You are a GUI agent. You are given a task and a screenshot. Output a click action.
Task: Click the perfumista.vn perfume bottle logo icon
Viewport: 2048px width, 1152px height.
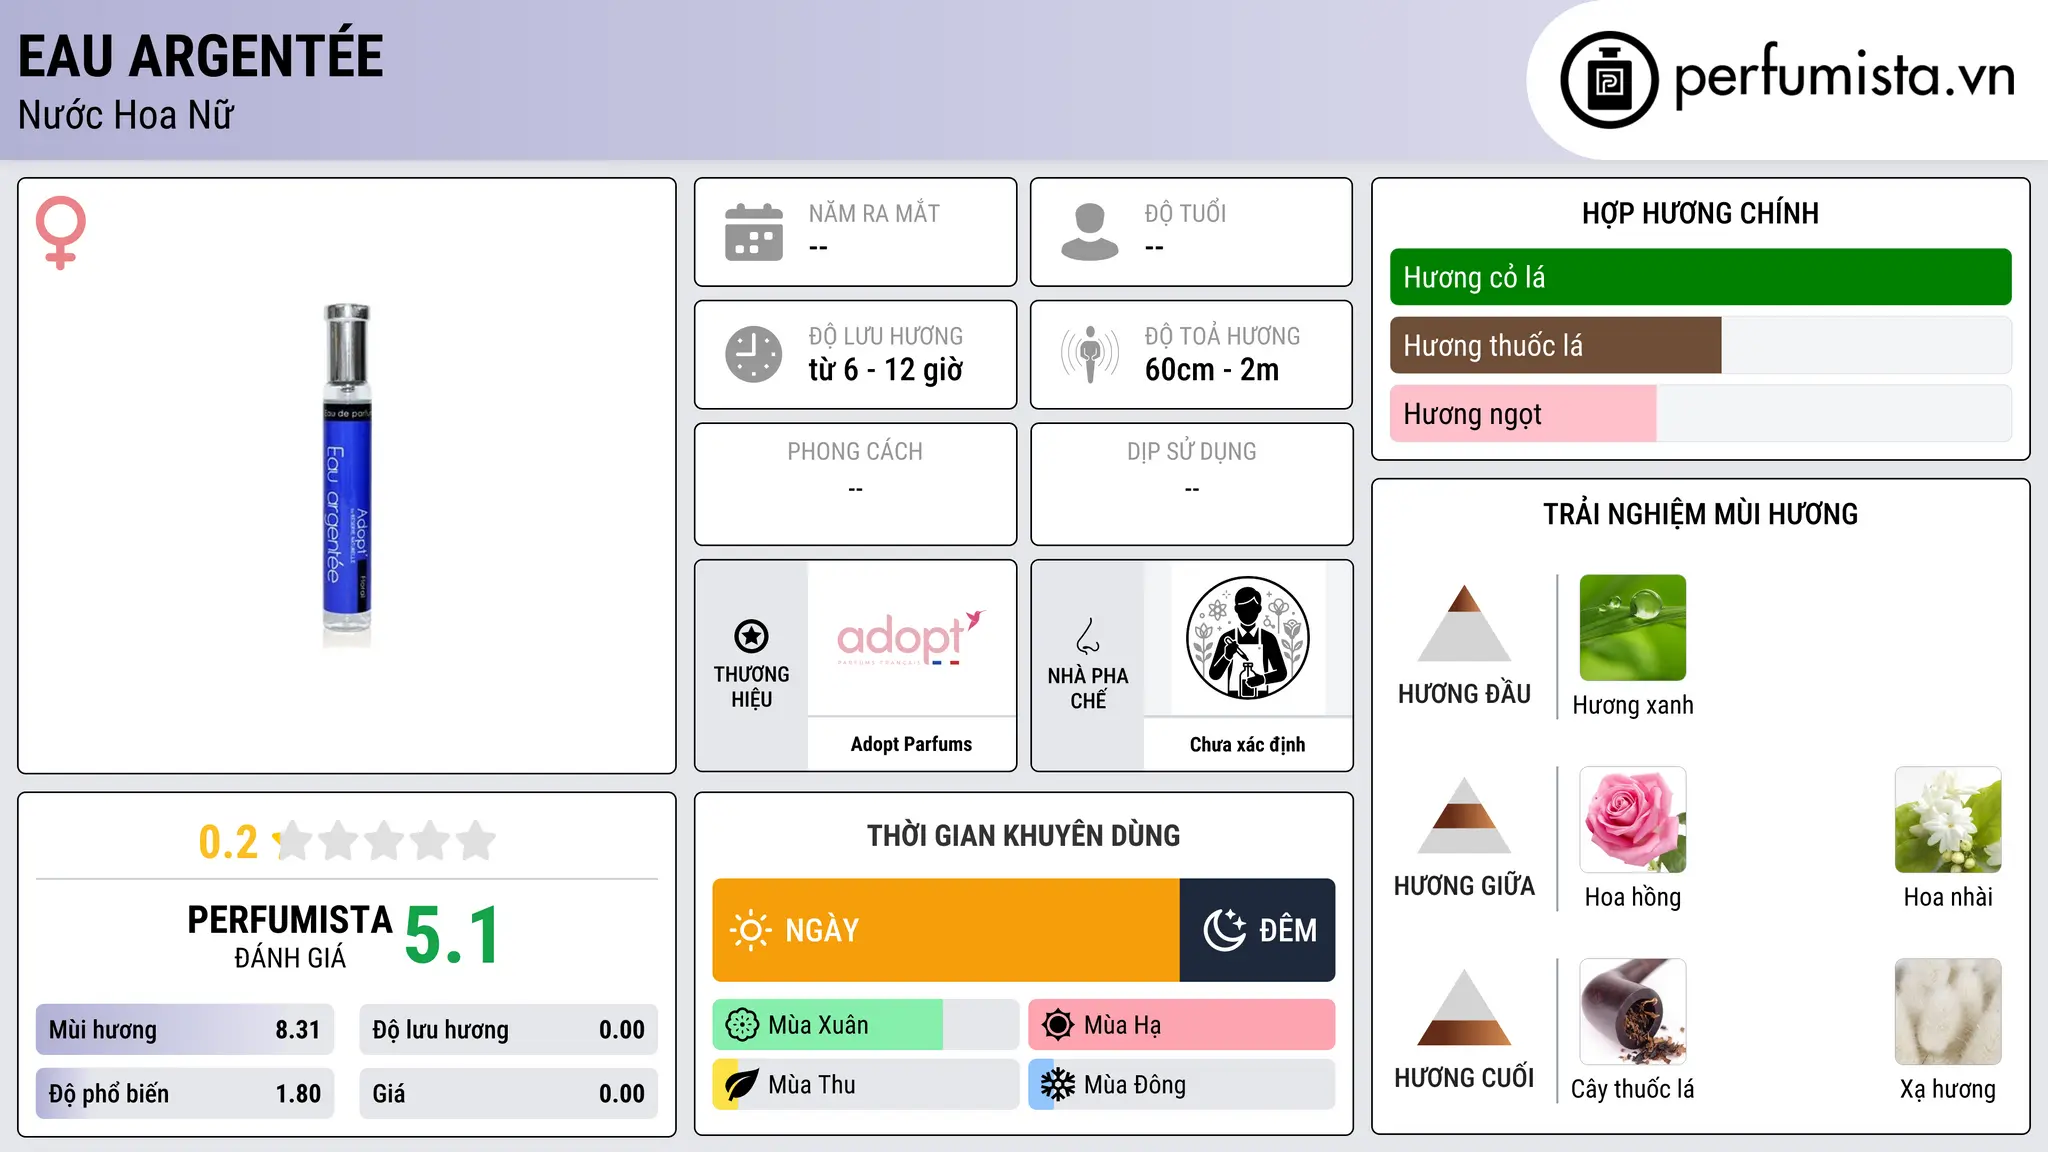[1609, 80]
